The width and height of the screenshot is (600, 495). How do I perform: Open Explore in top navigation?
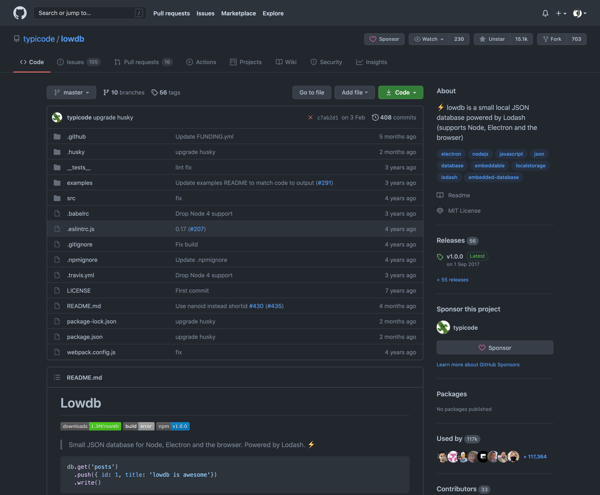coord(273,13)
